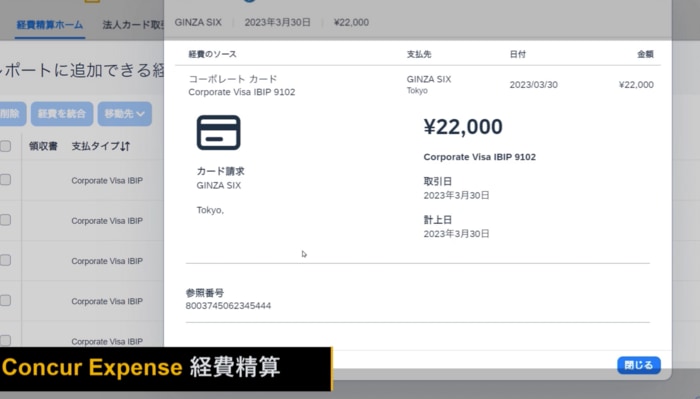Viewport: 700px width, 399px height.
Task: Click the card charge icon in dialog
Action: [218, 133]
